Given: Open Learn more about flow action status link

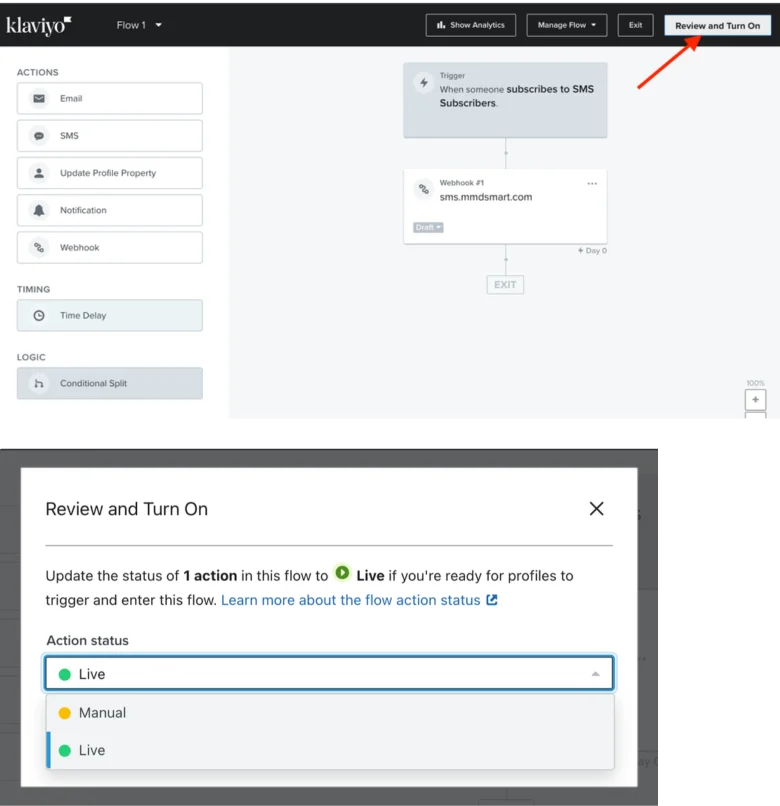Looking at the screenshot, I should 351,600.
